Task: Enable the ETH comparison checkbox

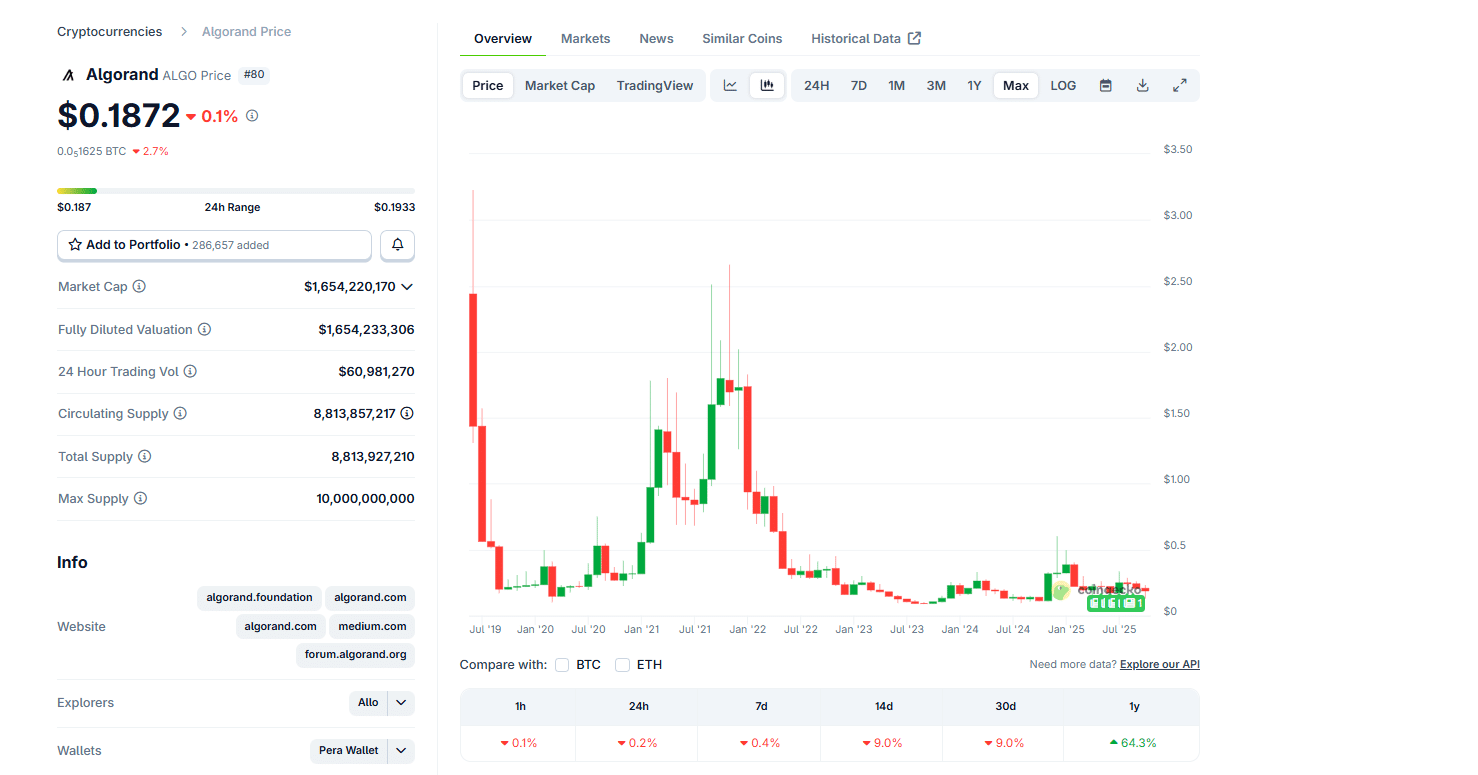Action: point(622,664)
